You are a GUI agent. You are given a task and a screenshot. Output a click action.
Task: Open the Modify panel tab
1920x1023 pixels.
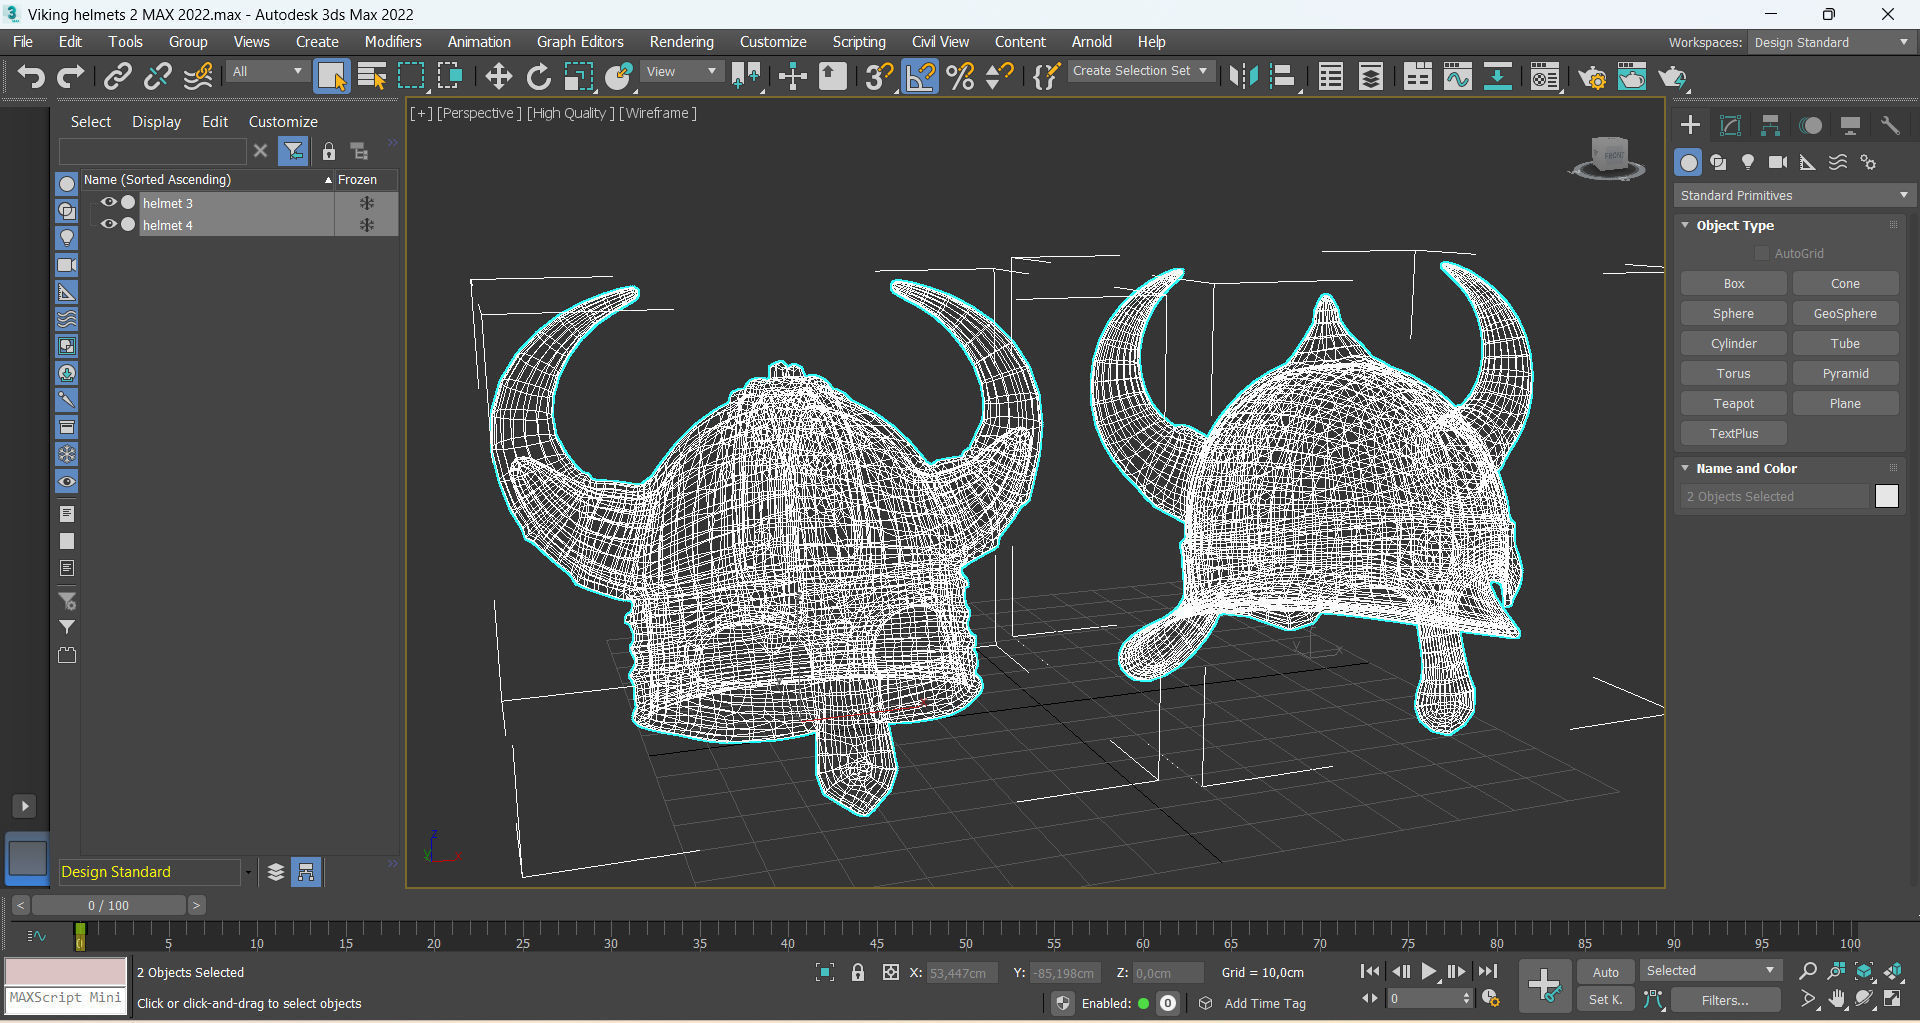pos(1730,125)
